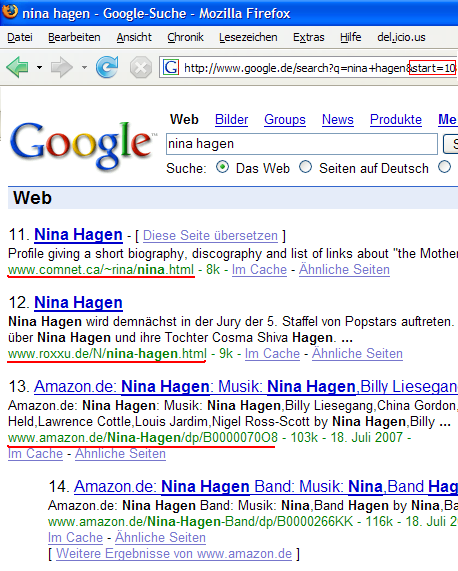Open Im Cache for result 13 Amazon

[35, 453]
